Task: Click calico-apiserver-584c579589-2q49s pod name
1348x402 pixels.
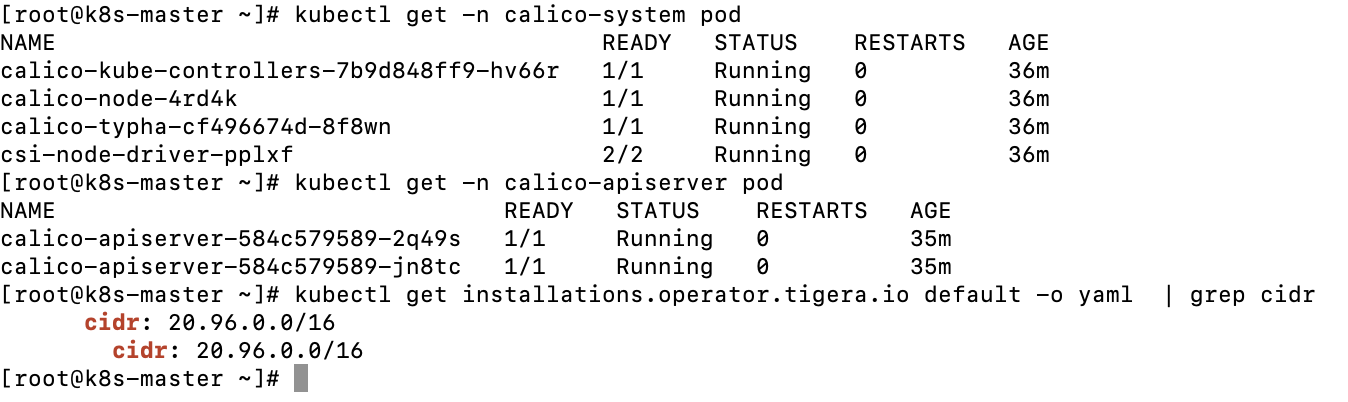Action: tap(231, 239)
